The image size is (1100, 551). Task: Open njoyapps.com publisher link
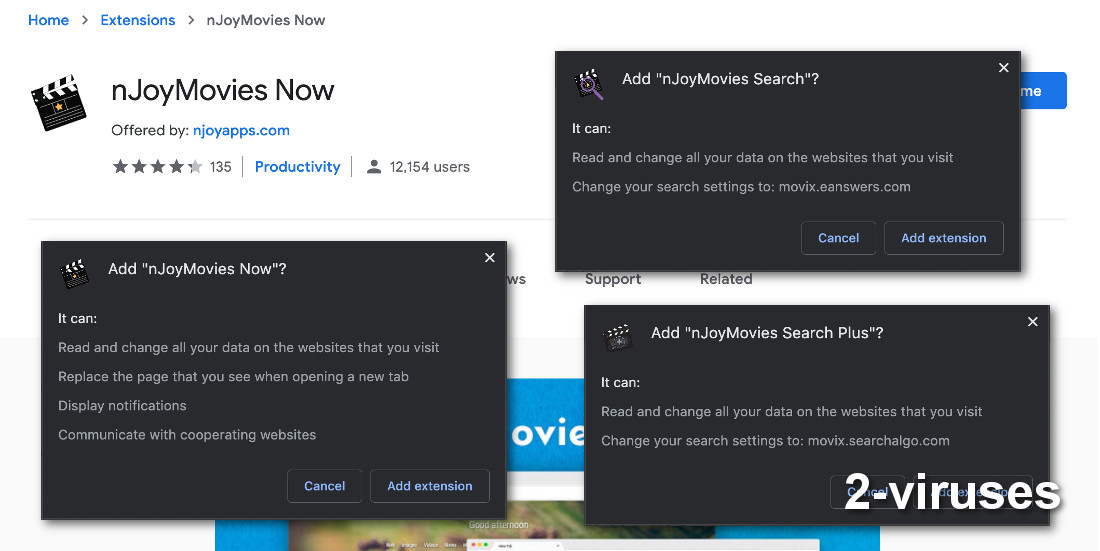(241, 130)
